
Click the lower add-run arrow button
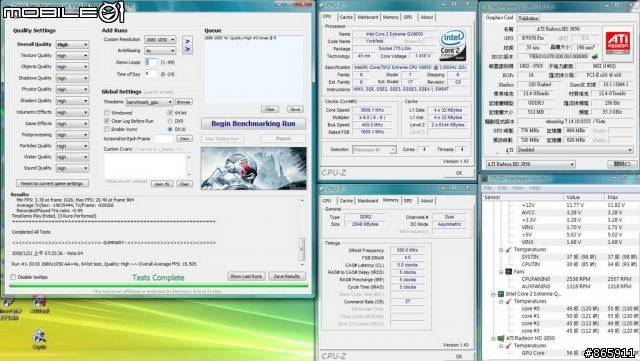[x=187, y=50]
